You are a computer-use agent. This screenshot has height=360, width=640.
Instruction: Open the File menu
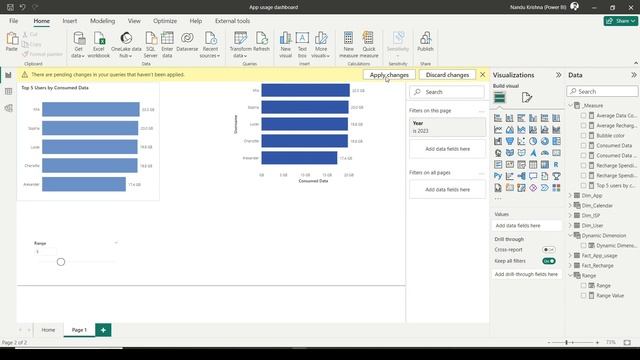(13, 21)
